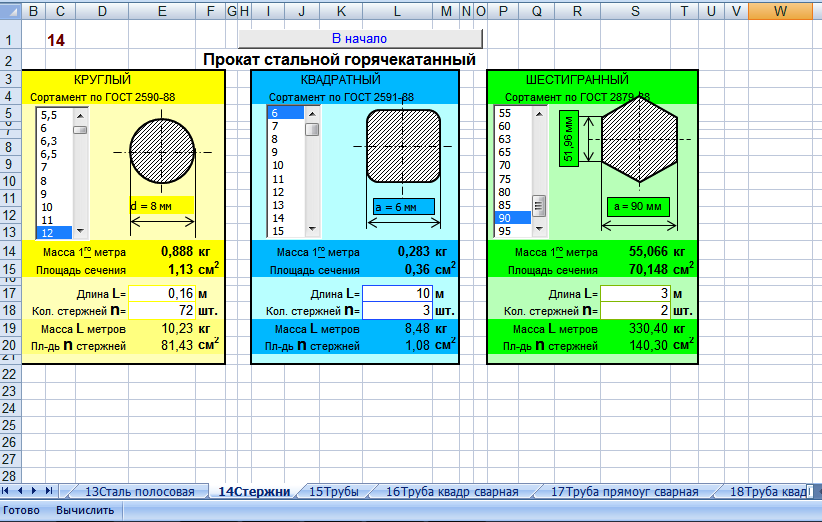Select the 14Стержни sheet tab
822x522 pixels.
click(254, 492)
